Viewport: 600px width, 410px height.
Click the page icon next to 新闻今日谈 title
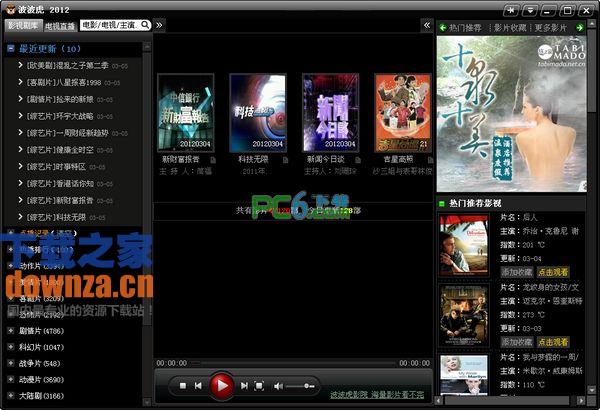pyautogui.click(x=358, y=160)
